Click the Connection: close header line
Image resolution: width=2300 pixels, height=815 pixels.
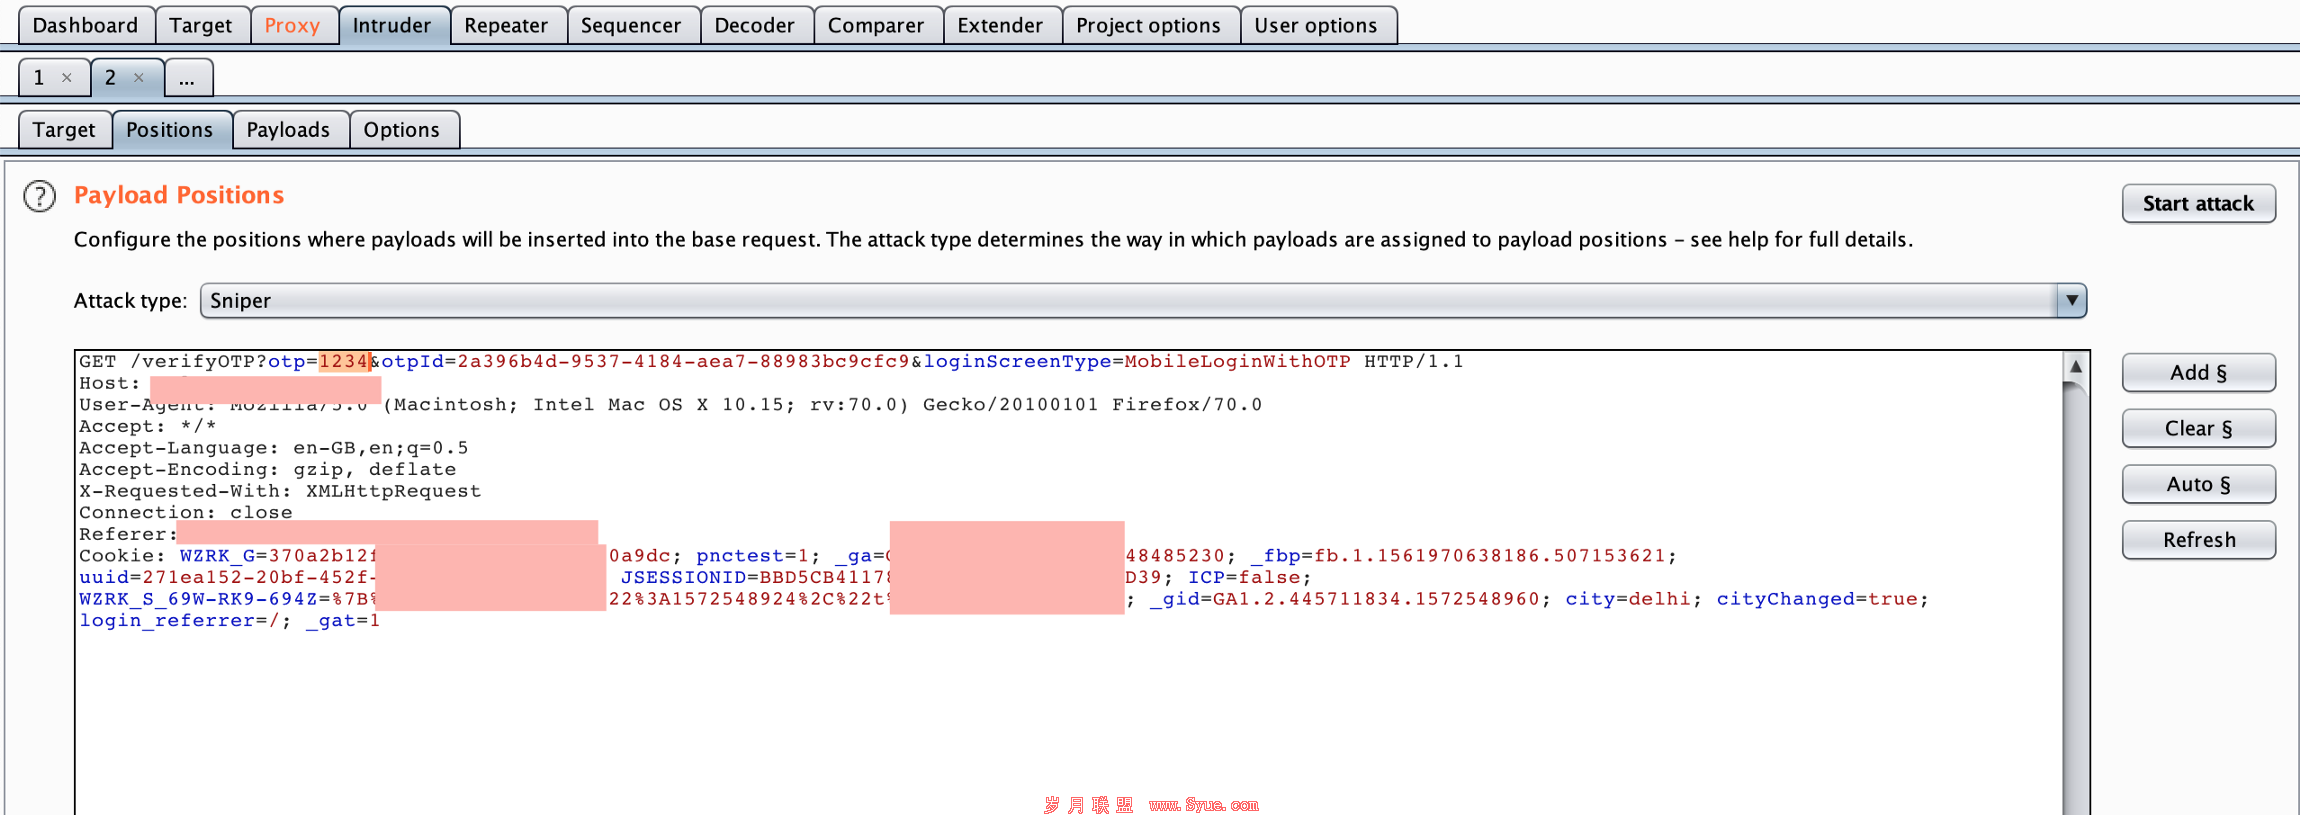(186, 513)
